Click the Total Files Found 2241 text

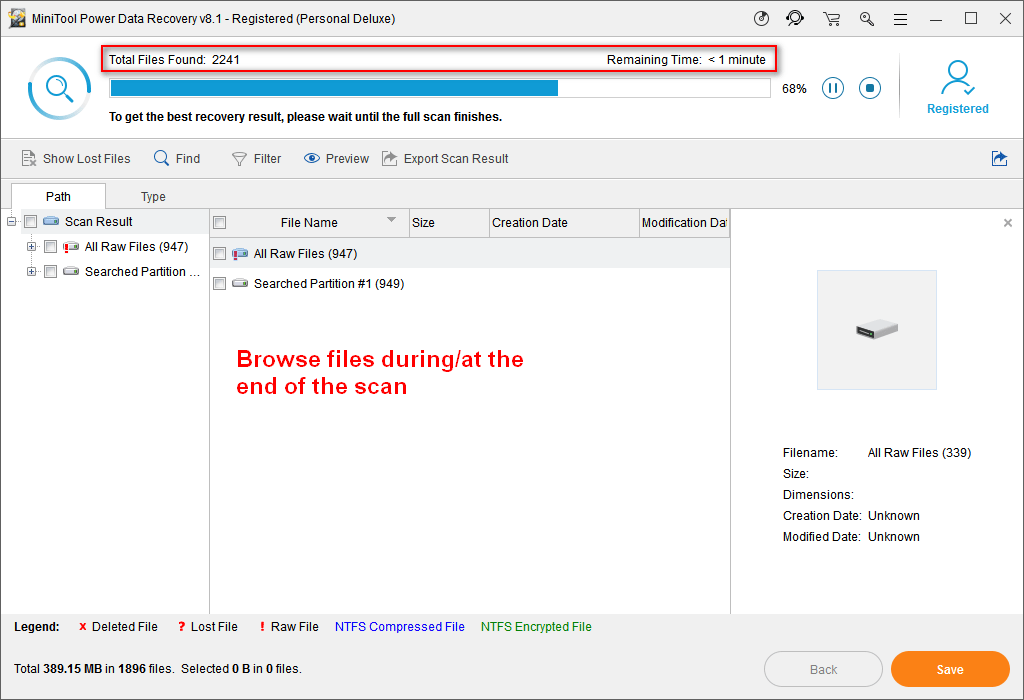(x=174, y=59)
